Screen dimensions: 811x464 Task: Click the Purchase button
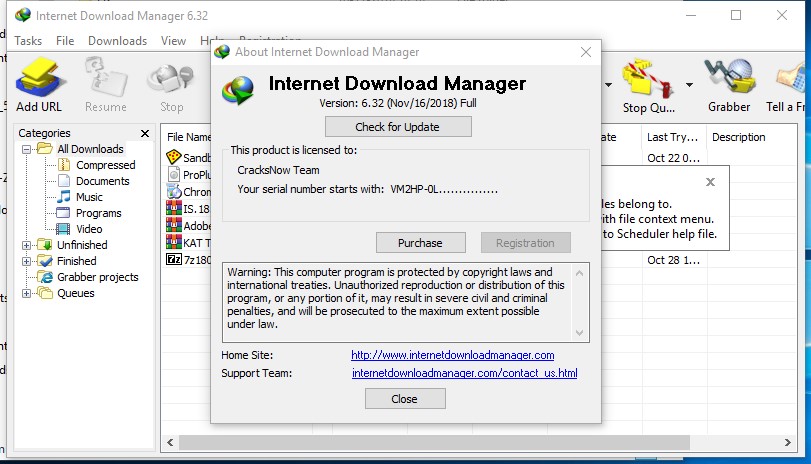pos(420,243)
